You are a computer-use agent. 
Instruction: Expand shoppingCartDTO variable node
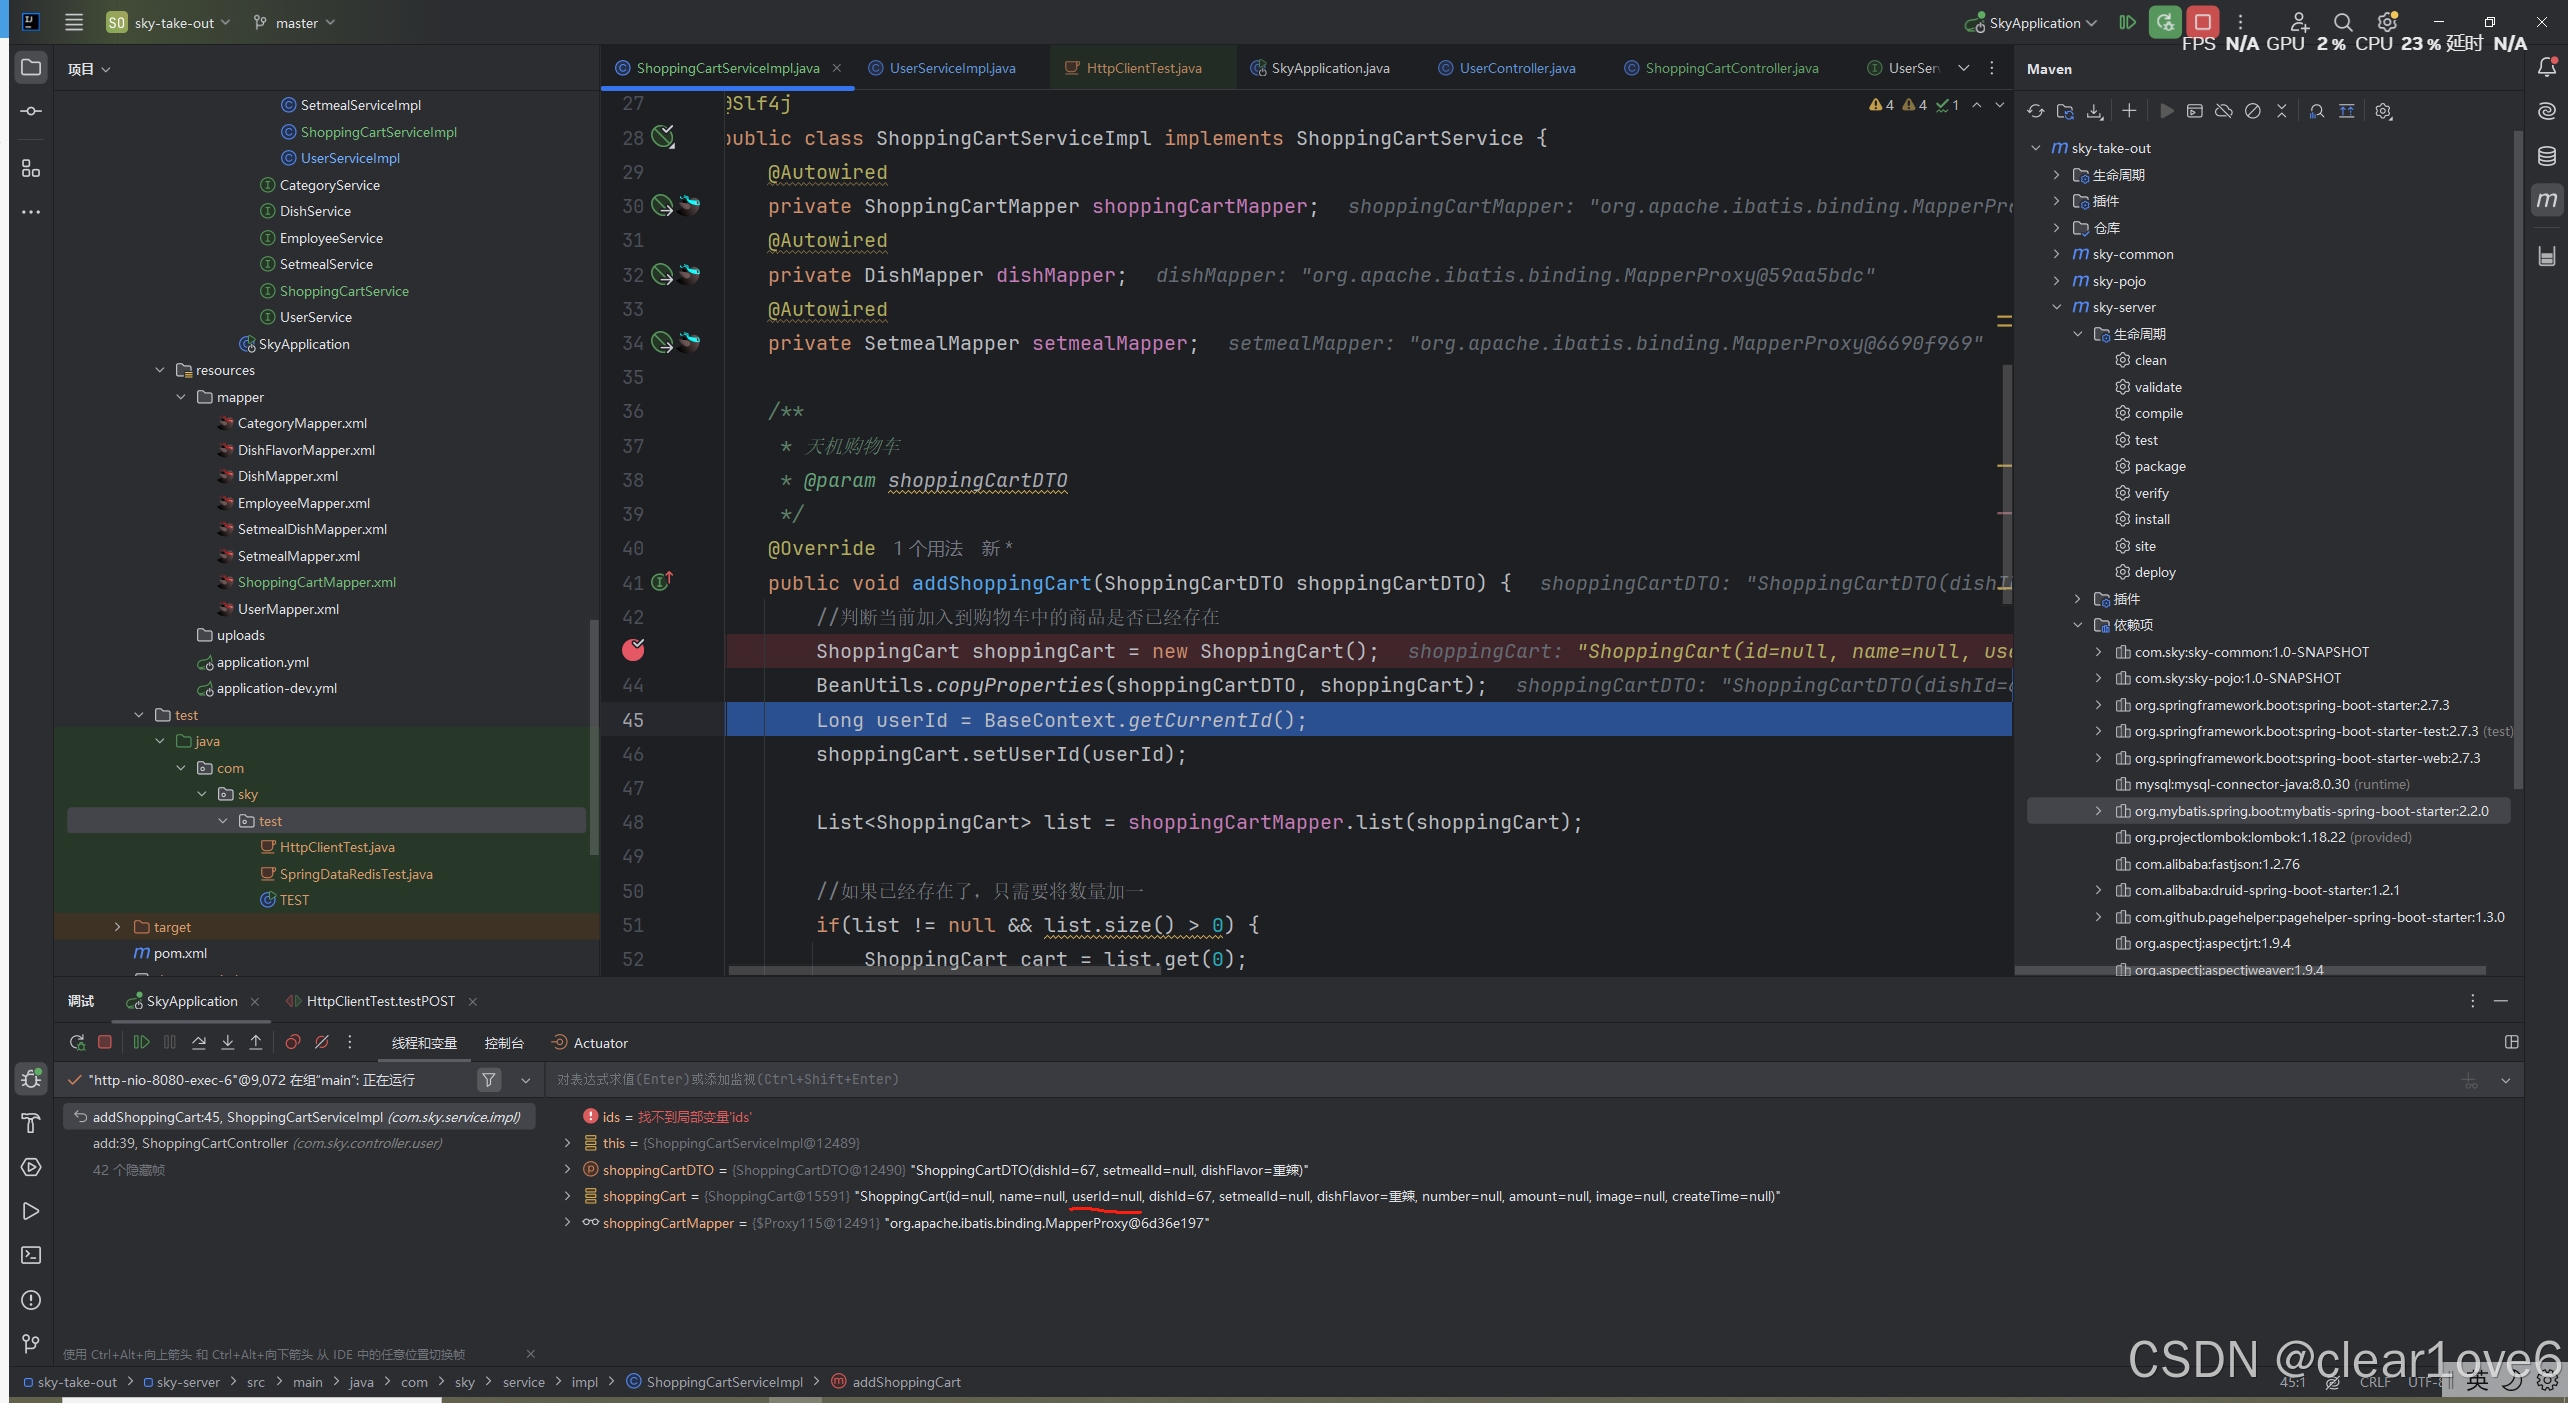point(568,1169)
